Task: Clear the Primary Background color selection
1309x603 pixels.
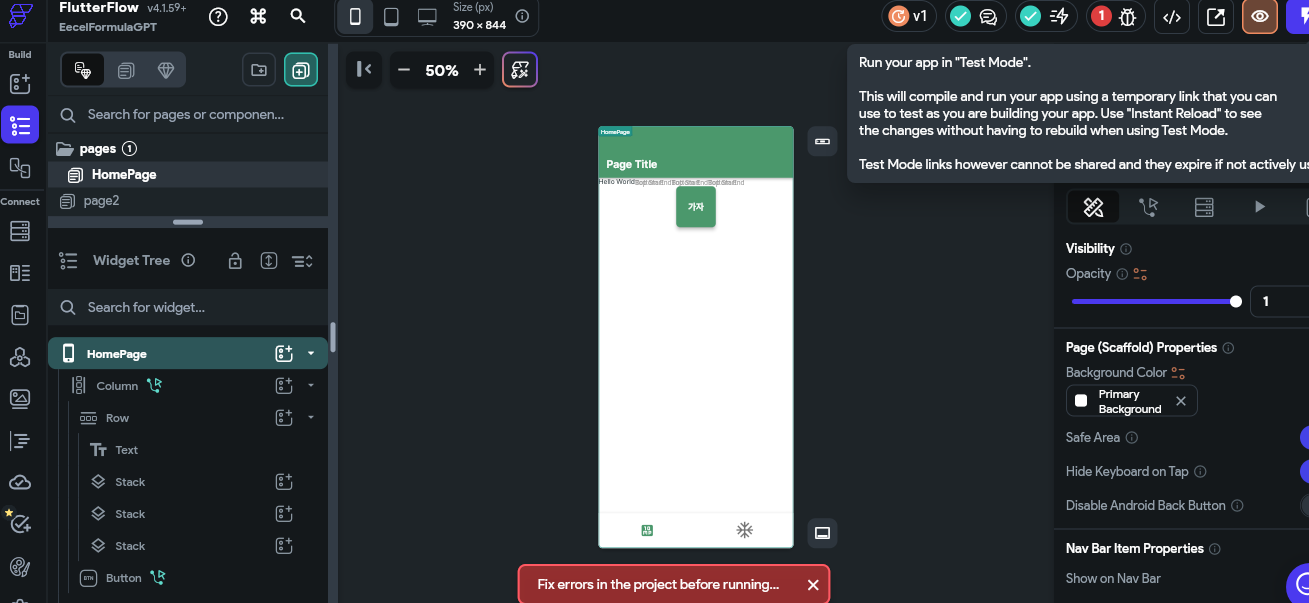Action: (1181, 401)
